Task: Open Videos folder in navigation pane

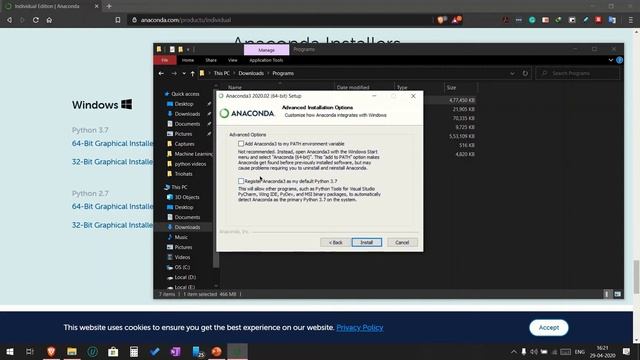Action: pos(182,257)
